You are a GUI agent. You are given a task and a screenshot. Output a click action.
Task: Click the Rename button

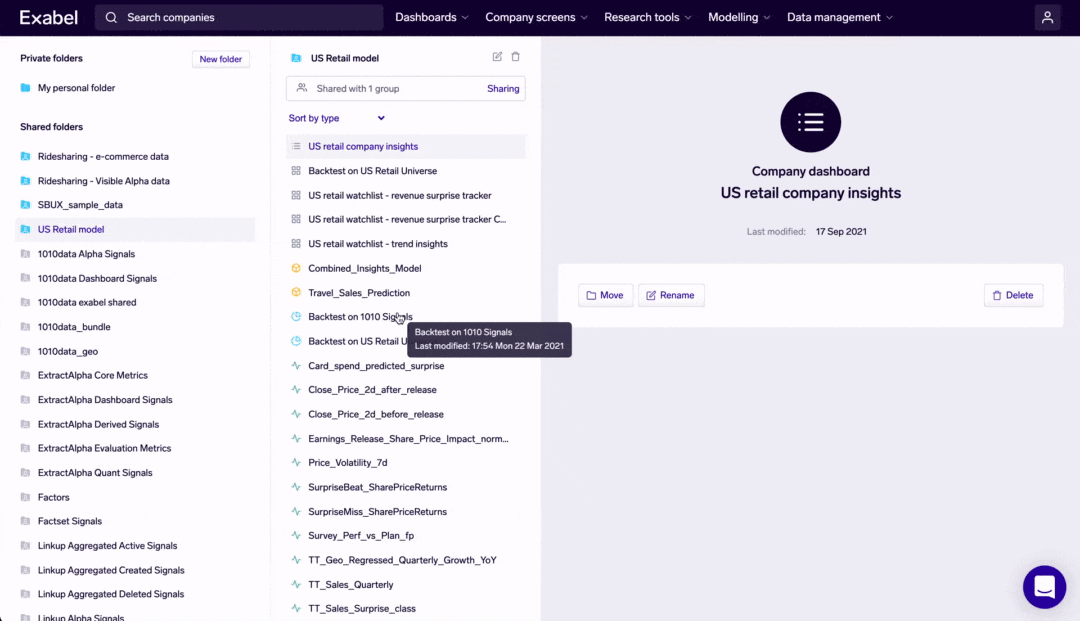pos(671,295)
